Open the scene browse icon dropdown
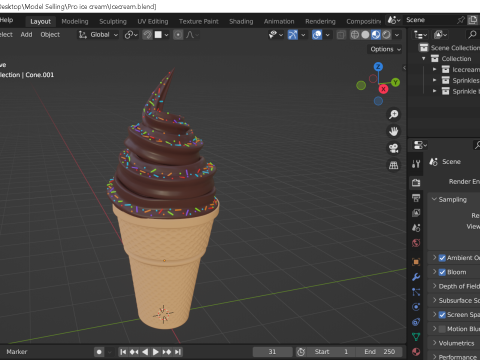480x360 pixels. click(394, 20)
